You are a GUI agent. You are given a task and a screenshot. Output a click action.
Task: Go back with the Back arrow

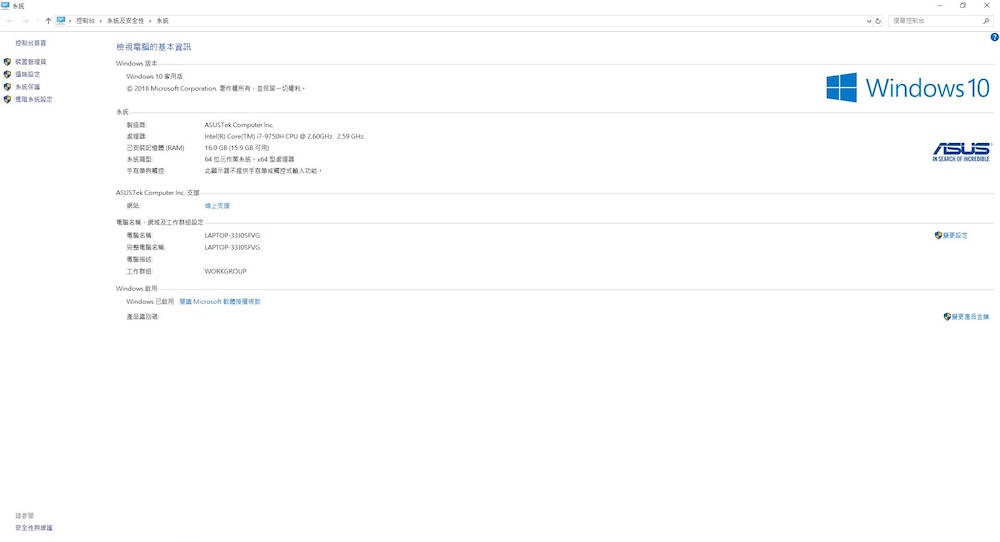point(10,21)
